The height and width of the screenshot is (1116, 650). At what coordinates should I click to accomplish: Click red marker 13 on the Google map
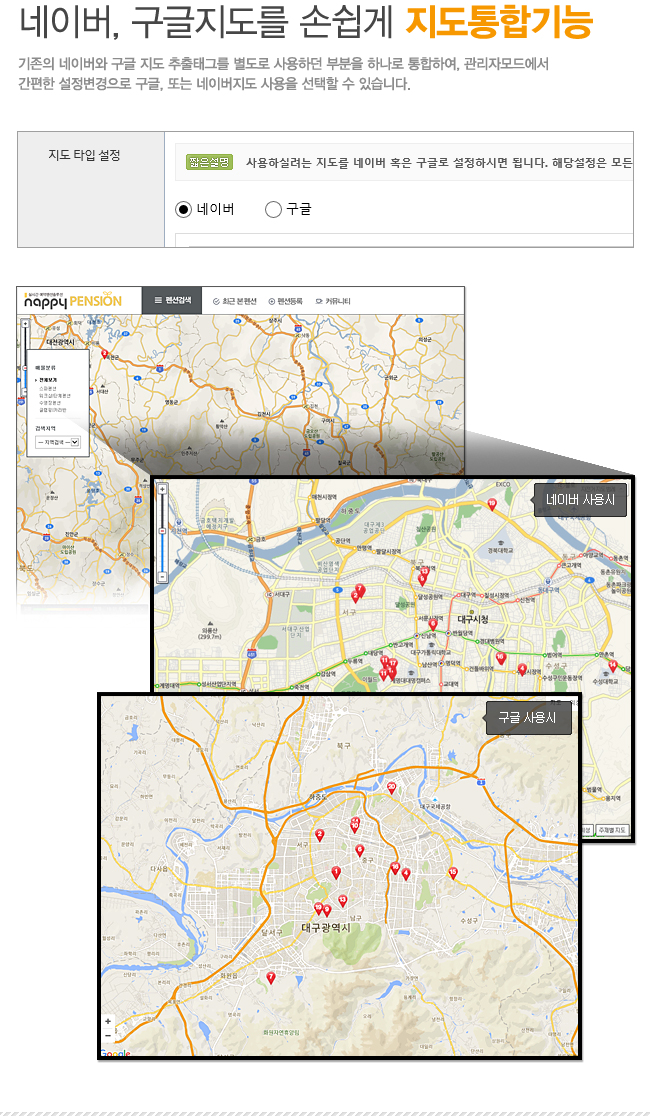pos(342,901)
